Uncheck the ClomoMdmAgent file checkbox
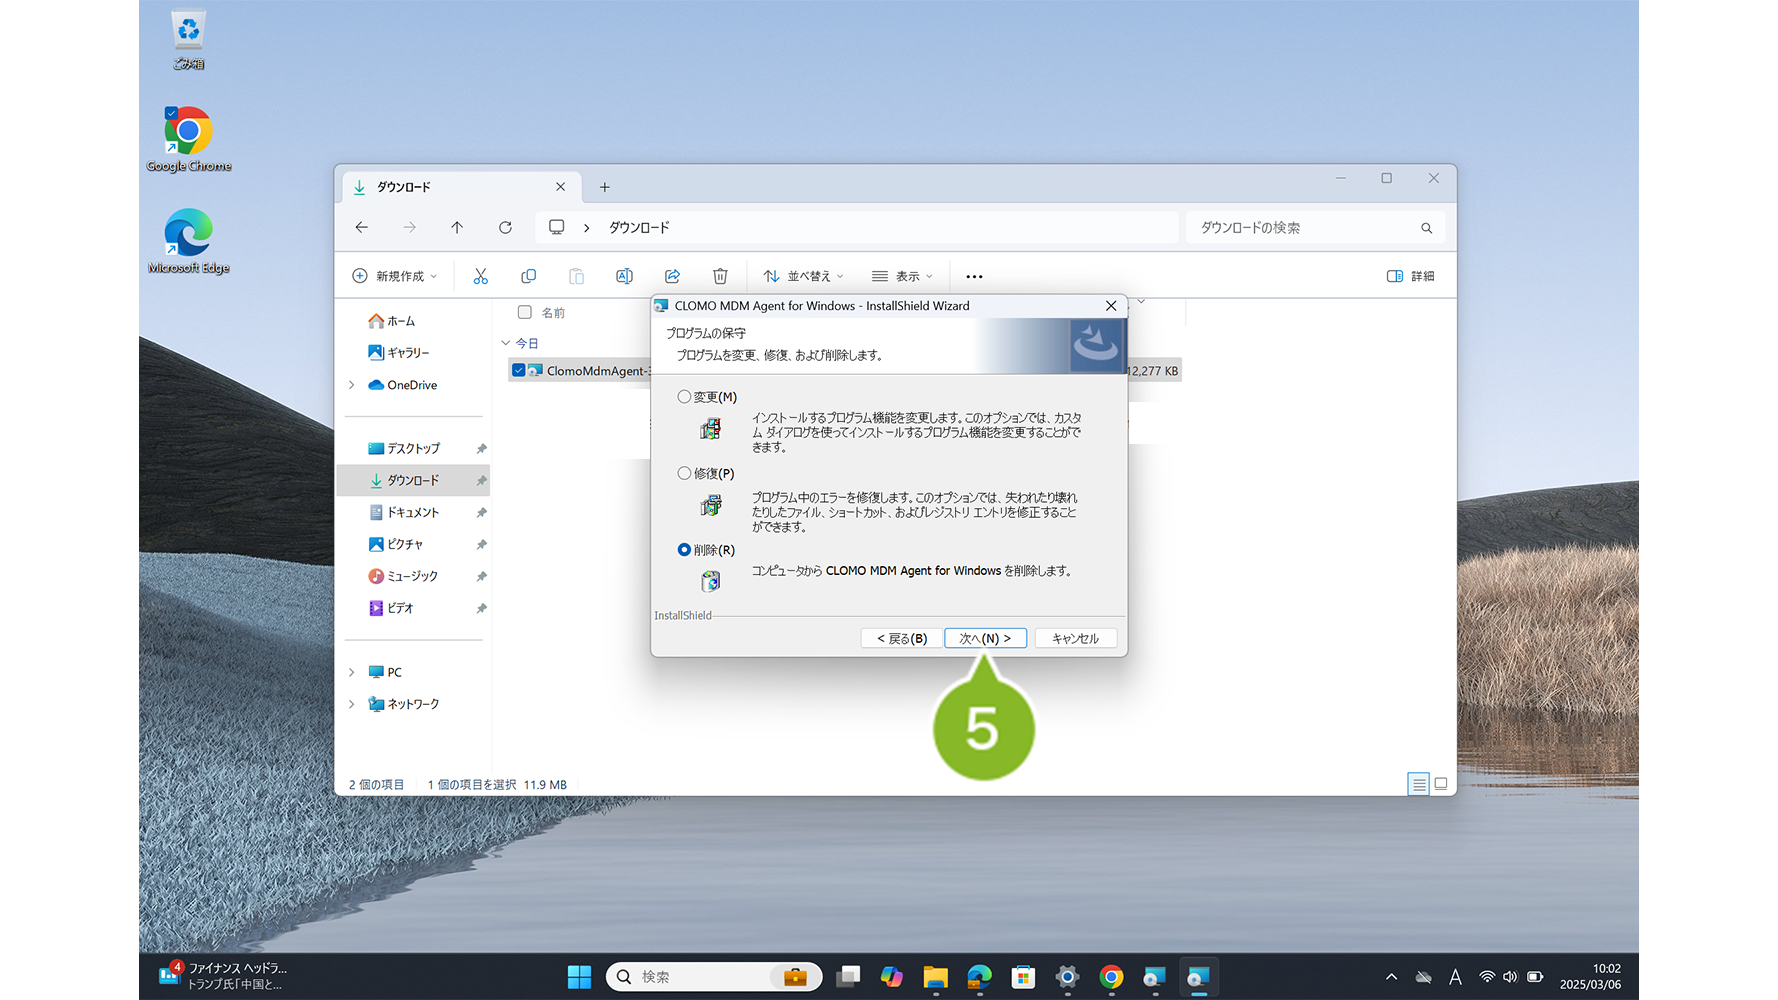1778x1000 pixels. (x=518, y=371)
